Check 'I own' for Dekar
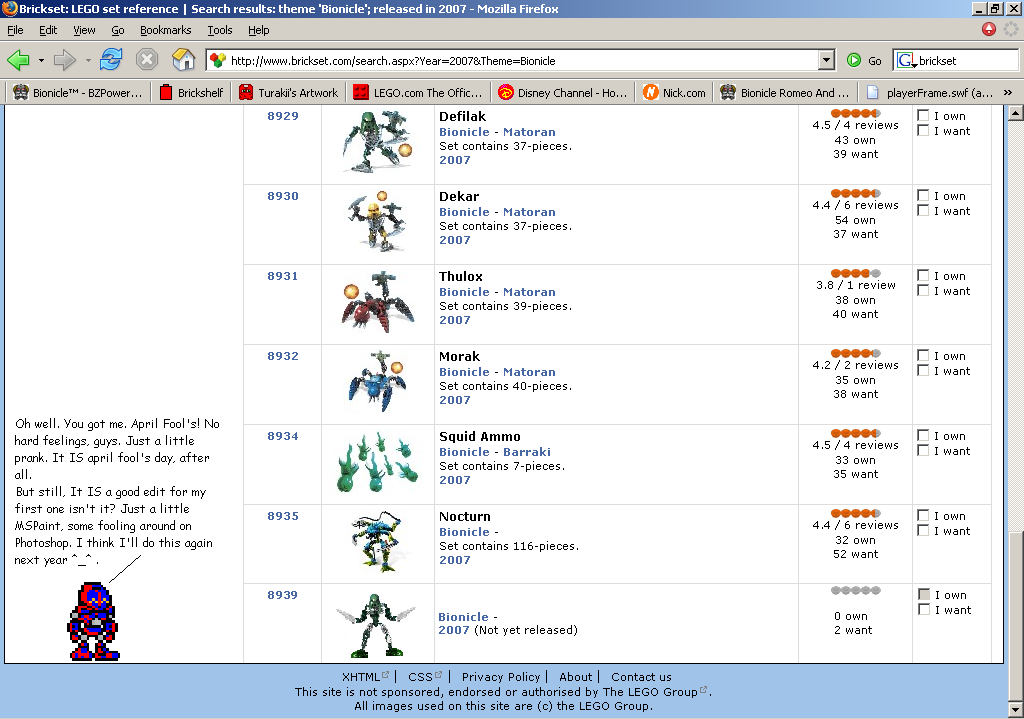The height and width of the screenshot is (719, 1024). pyautogui.click(x=923, y=195)
